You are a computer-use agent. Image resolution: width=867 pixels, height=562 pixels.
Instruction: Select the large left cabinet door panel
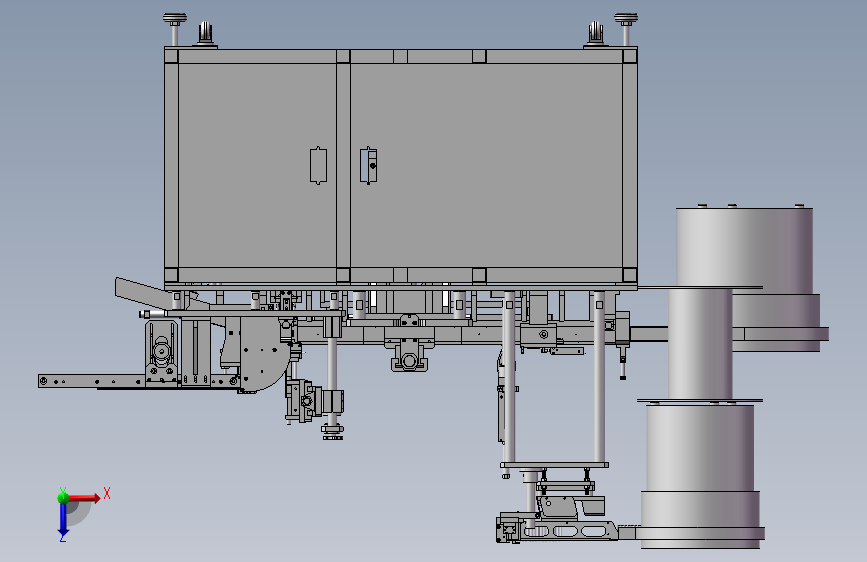click(x=257, y=165)
